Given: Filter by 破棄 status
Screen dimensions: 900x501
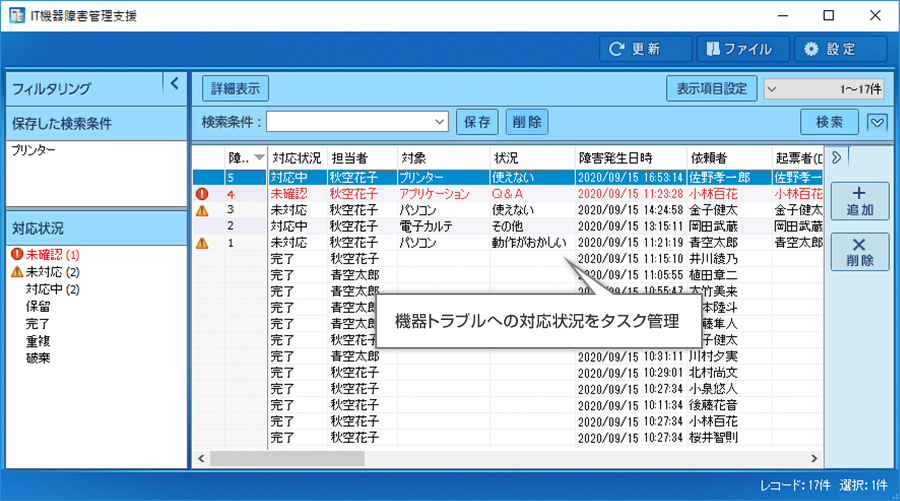Looking at the screenshot, I should (x=38, y=358).
